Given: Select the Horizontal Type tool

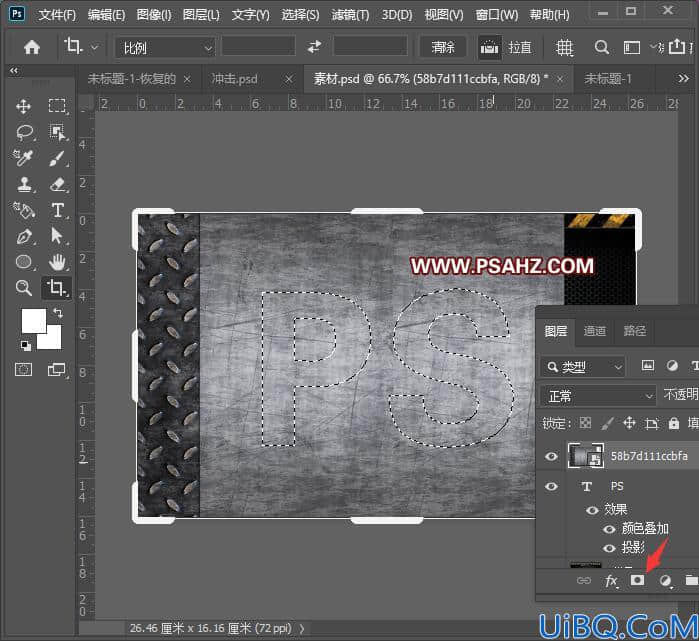Looking at the screenshot, I should pos(57,210).
